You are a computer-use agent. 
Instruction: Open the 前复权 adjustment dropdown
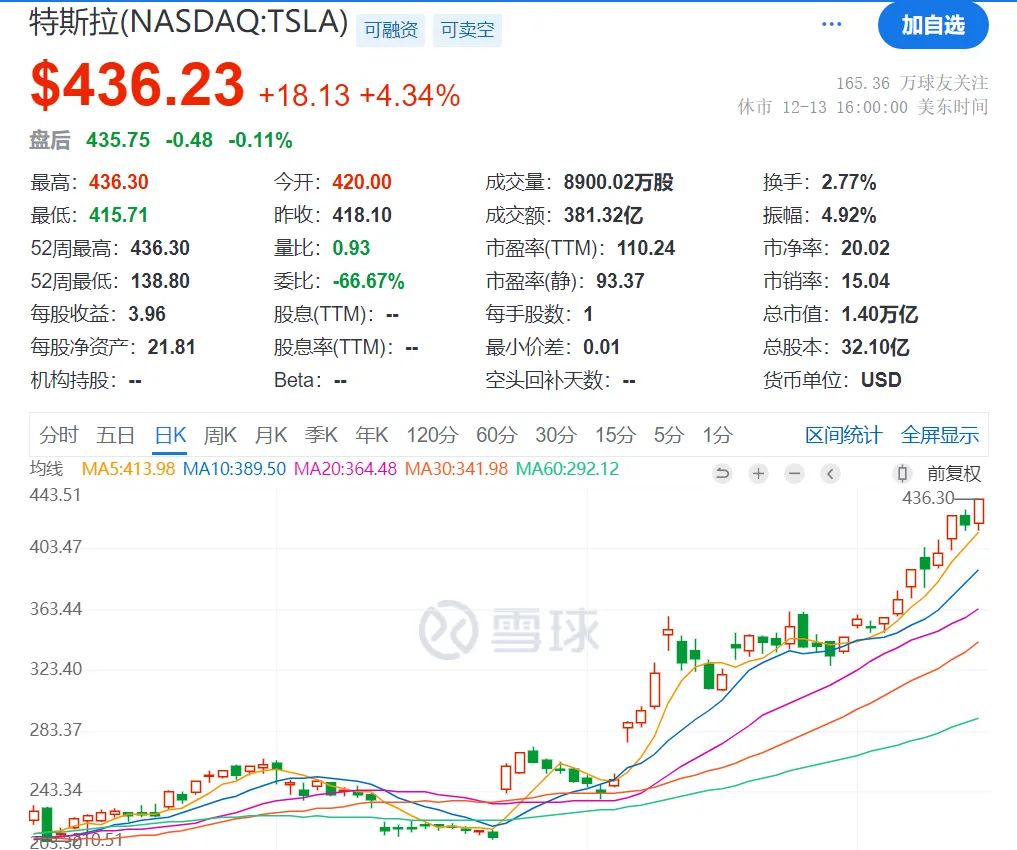tap(954, 473)
